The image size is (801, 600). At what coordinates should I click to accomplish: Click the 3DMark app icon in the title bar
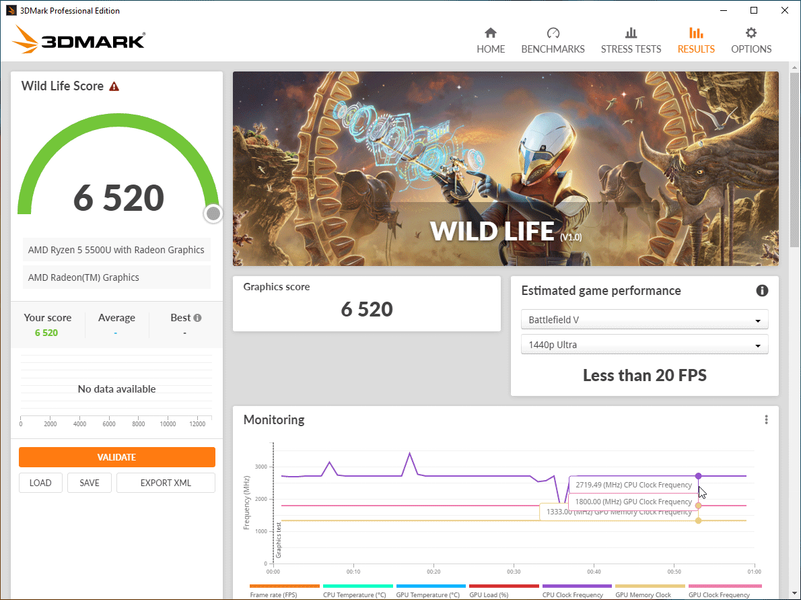coord(11,10)
